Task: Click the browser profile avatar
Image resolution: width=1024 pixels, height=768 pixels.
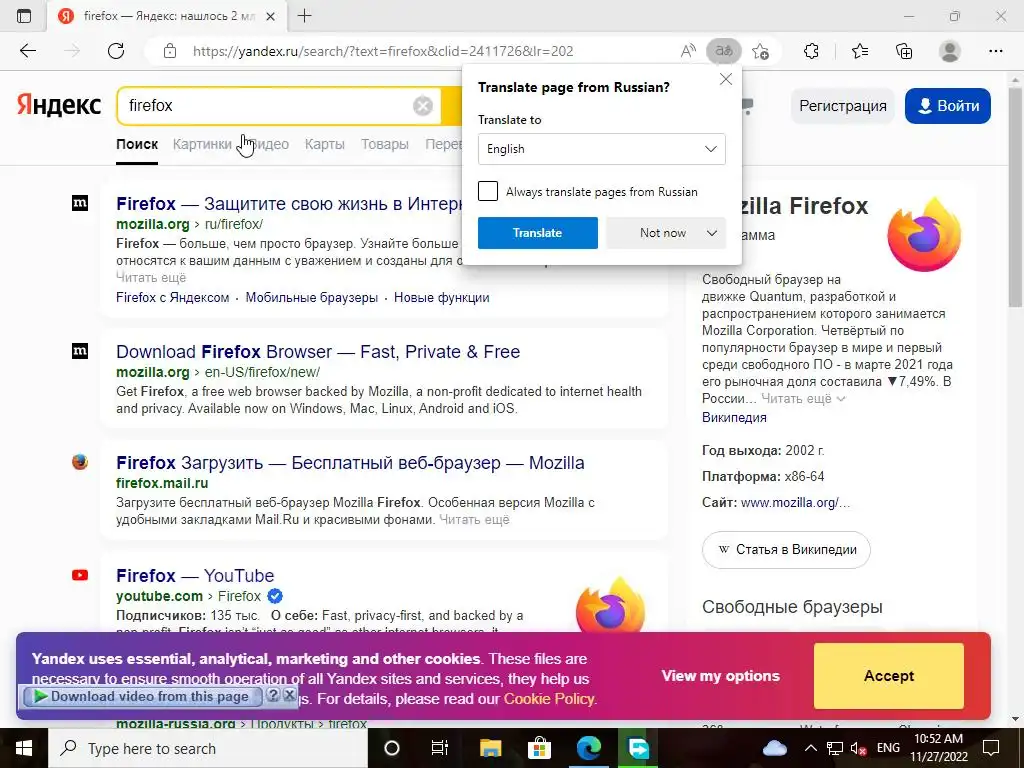Action: pos(950,51)
